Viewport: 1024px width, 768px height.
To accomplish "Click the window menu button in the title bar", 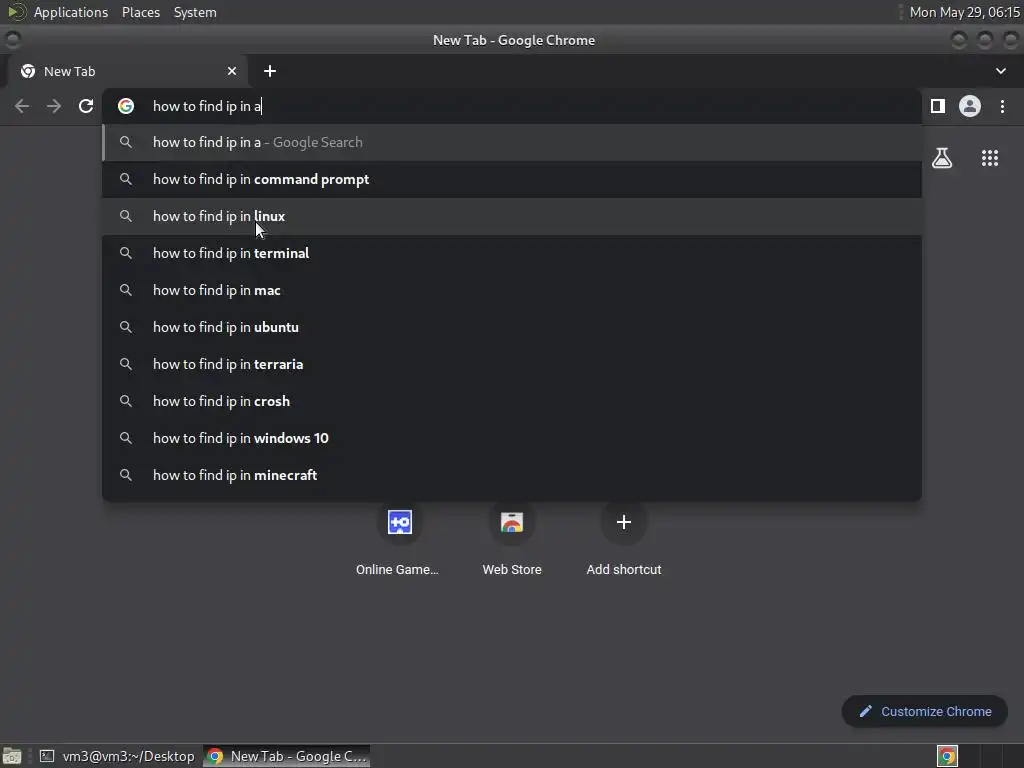I will (x=12, y=40).
